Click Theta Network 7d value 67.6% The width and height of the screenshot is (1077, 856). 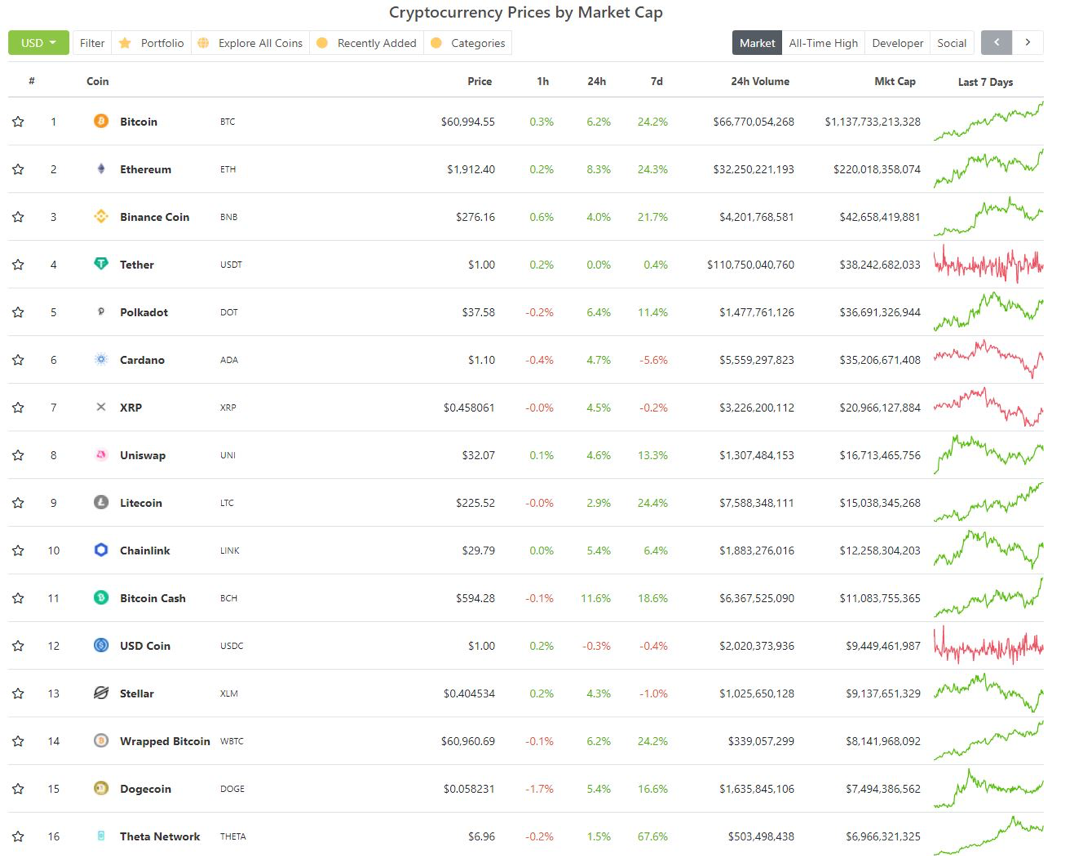pyautogui.click(x=653, y=836)
